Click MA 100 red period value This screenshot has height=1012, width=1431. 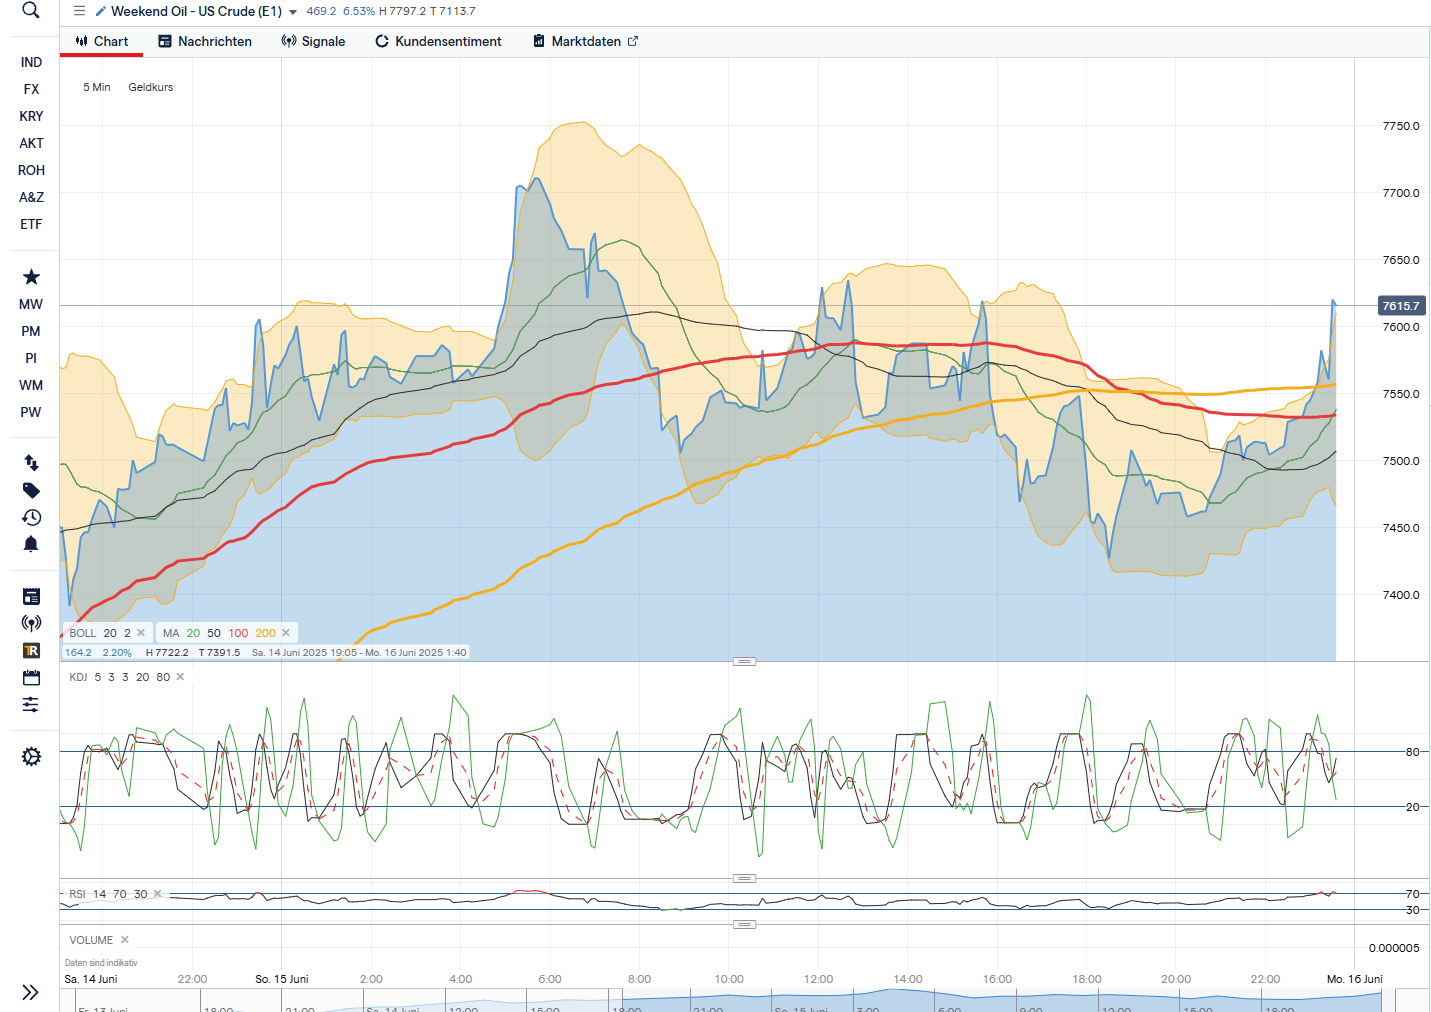pos(238,633)
